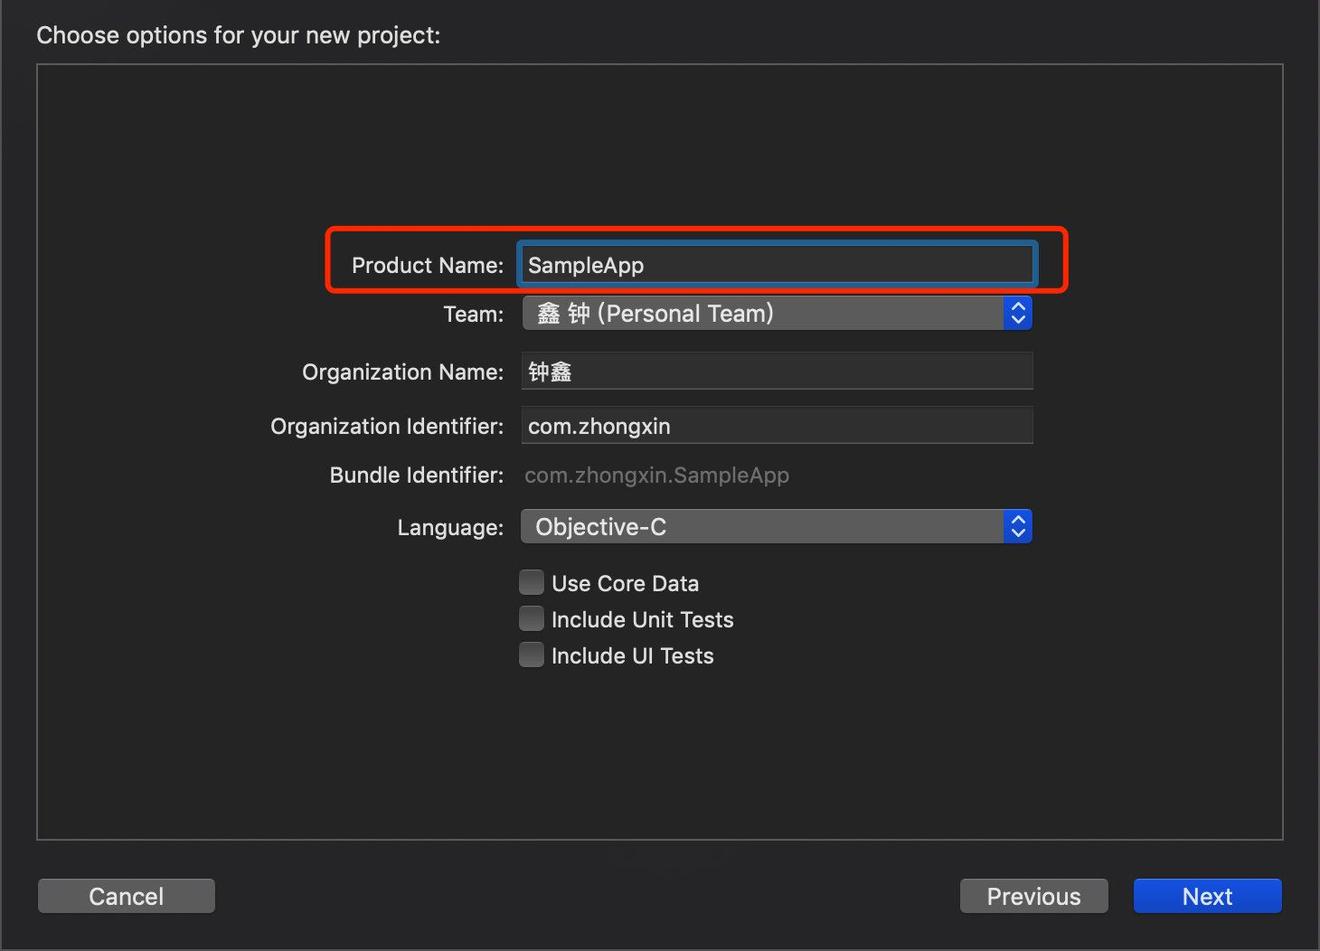Click the Product Name text field
The image size is (1320, 951).
(x=776, y=265)
